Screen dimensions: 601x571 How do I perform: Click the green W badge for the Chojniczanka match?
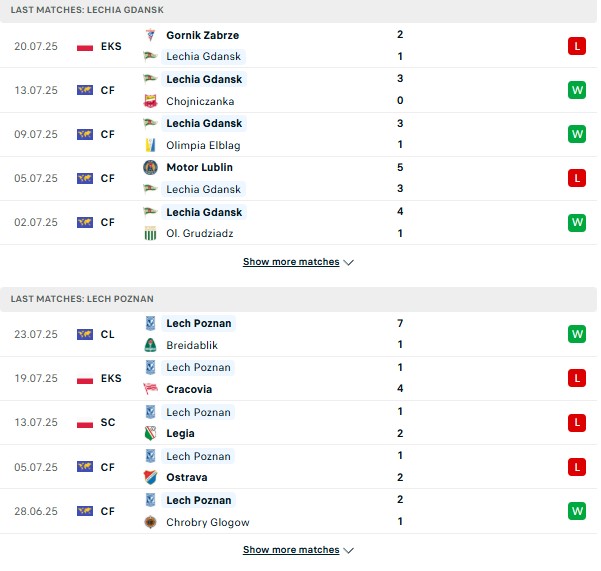[577, 90]
